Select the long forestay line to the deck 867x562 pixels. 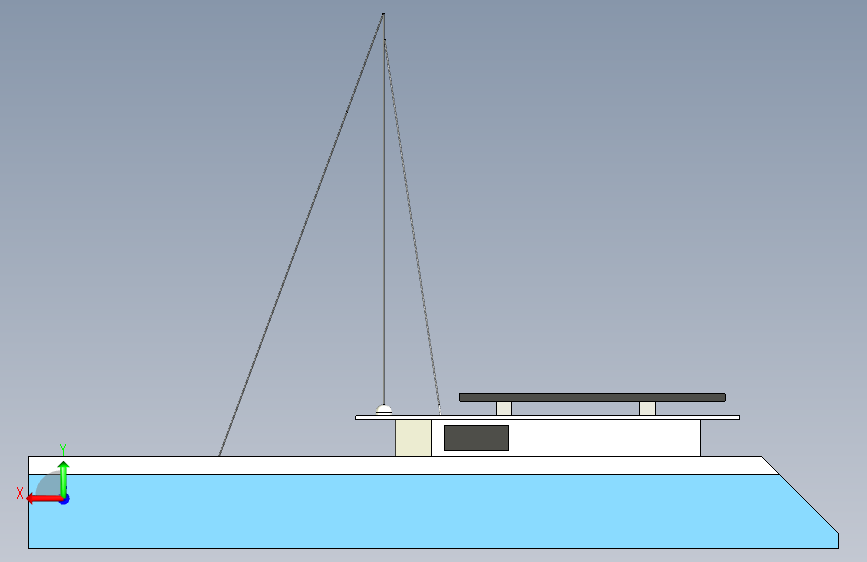(301, 235)
